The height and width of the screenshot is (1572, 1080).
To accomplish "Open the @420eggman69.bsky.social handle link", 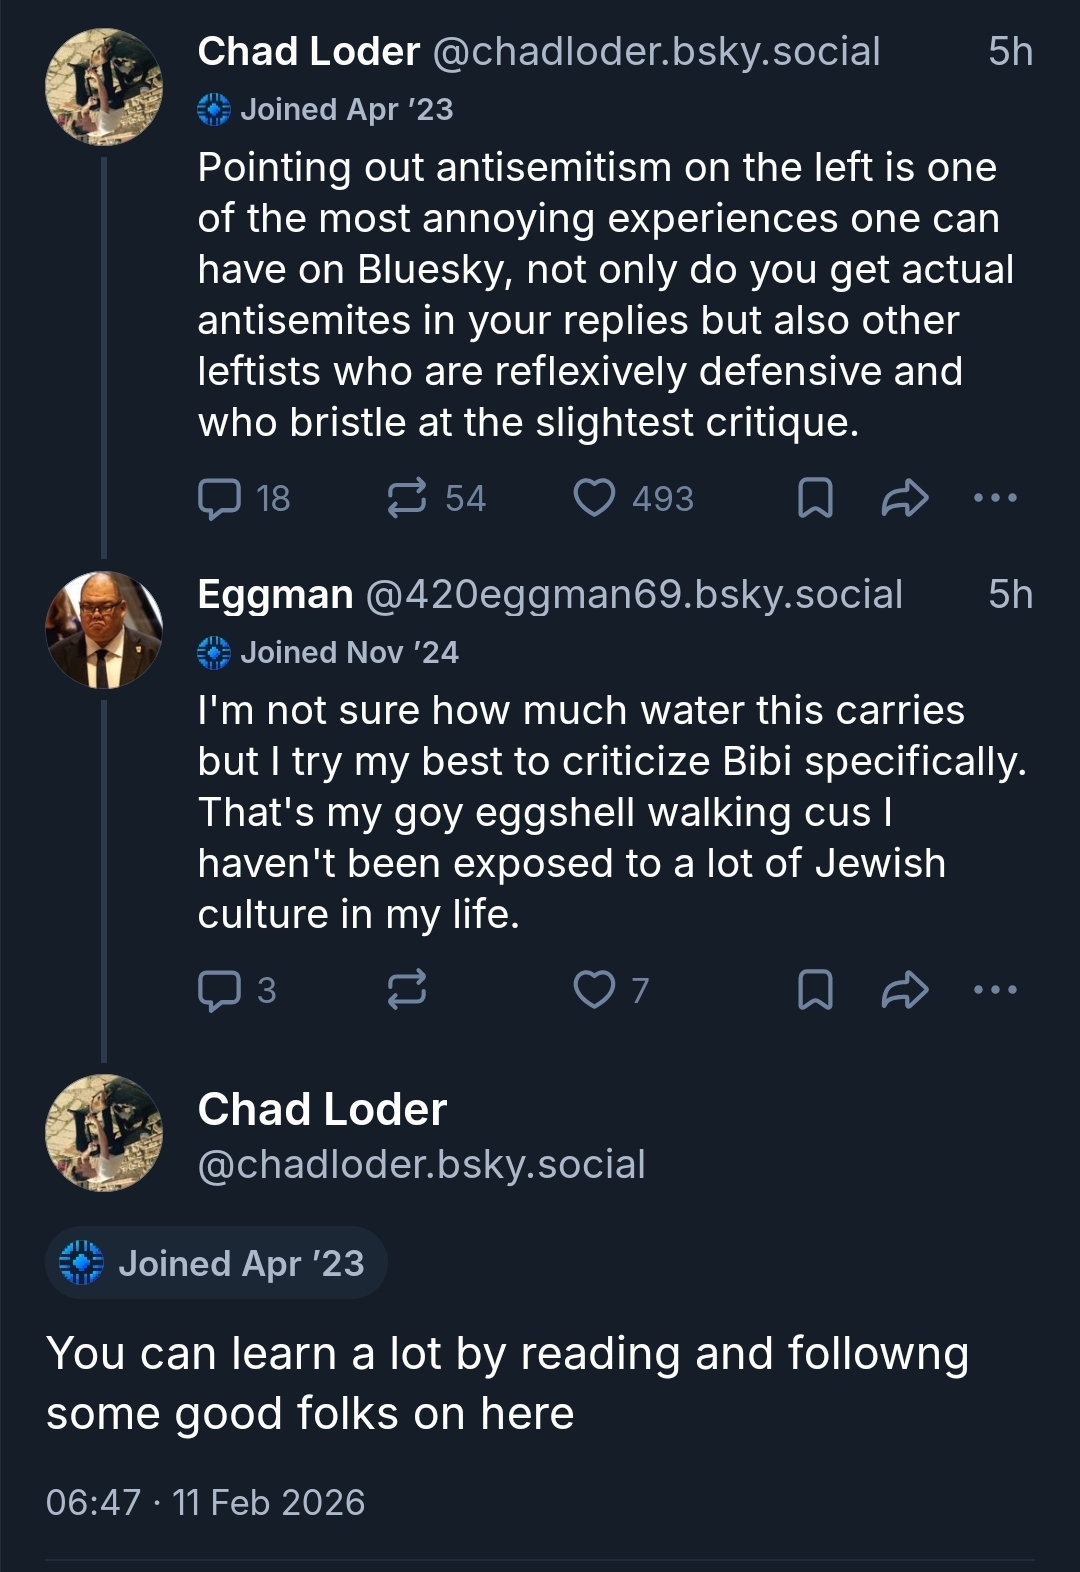I will click(x=634, y=595).
